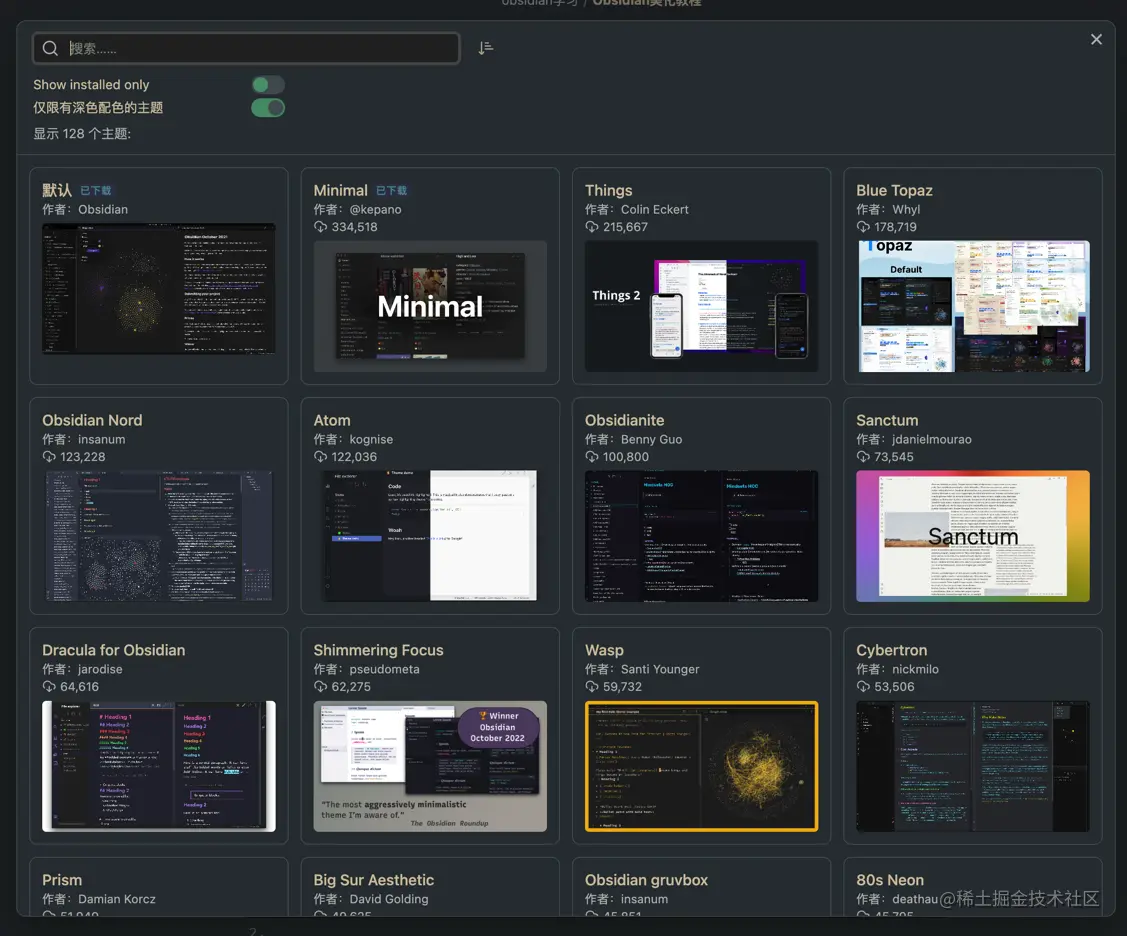Toggle 仅限有深色配色的主题 switch
1127x936 pixels.
(268, 108)
